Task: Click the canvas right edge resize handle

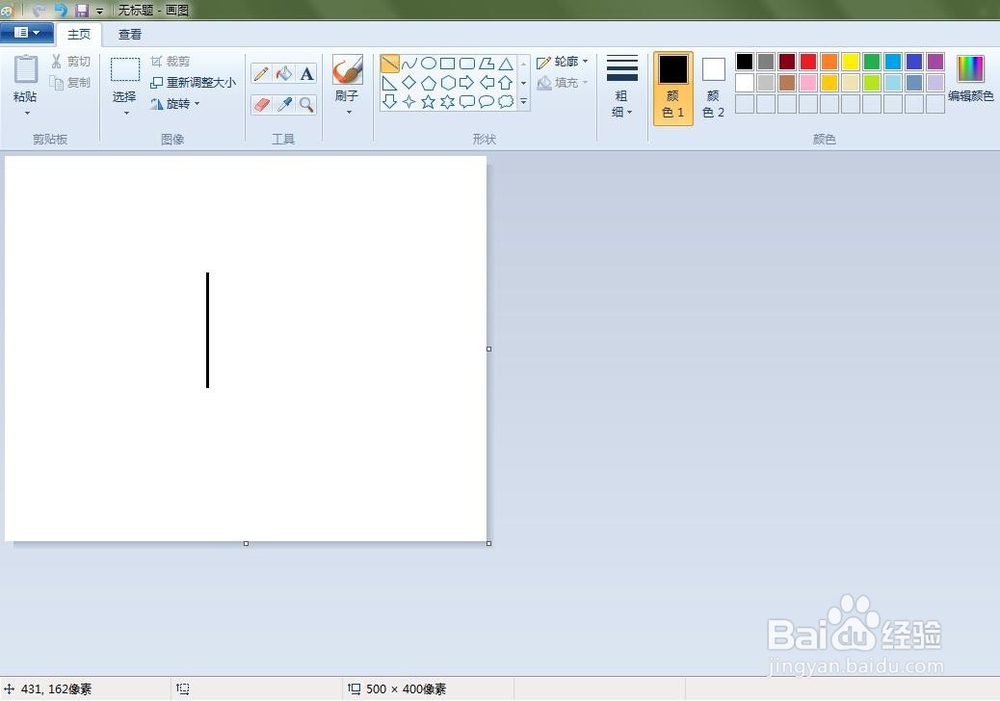Action: tap(489, 349)
